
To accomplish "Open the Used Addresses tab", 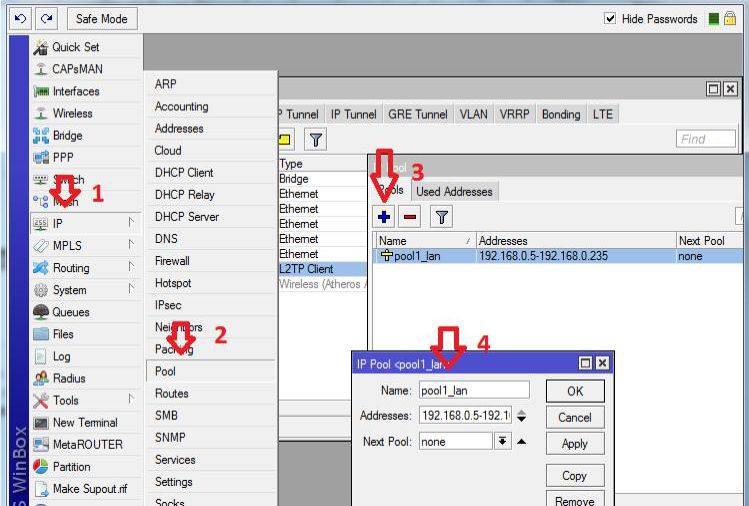I will (454, 192).
